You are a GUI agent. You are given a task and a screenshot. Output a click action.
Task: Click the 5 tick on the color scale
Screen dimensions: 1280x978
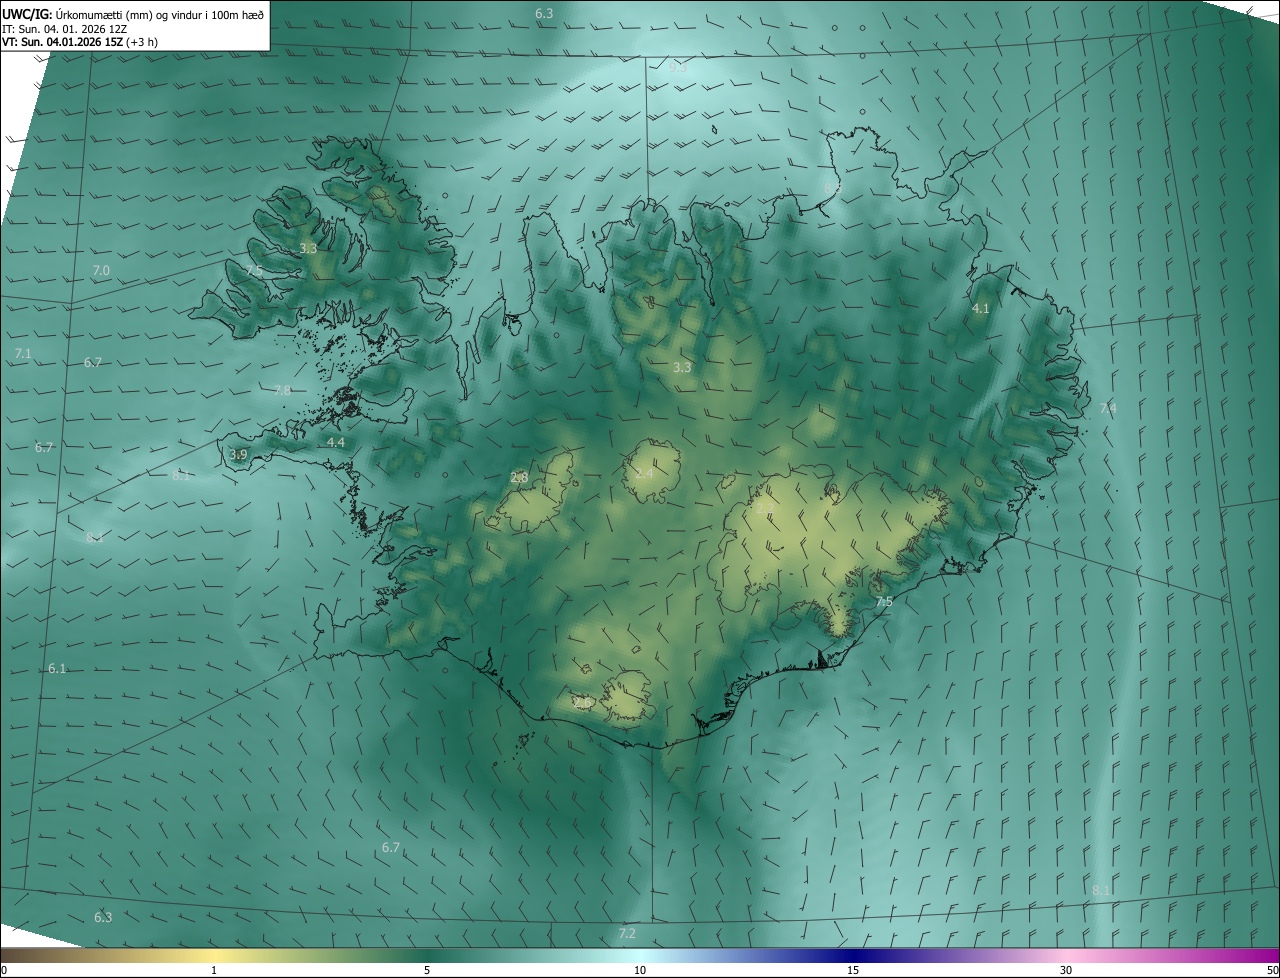[x=427, y=971]
